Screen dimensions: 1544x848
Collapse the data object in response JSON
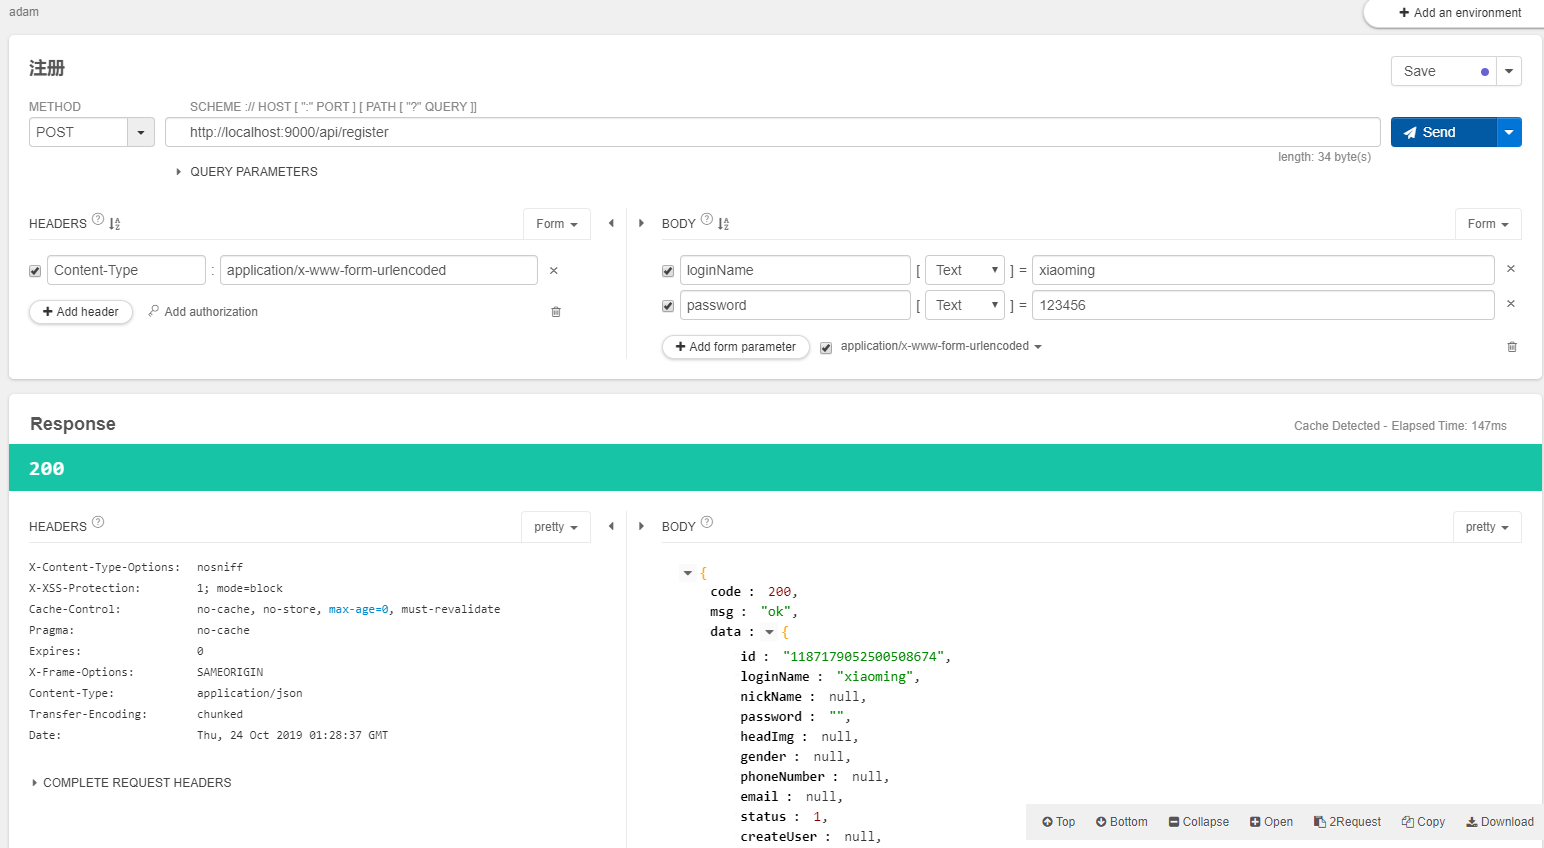click(x=769, y=632)
